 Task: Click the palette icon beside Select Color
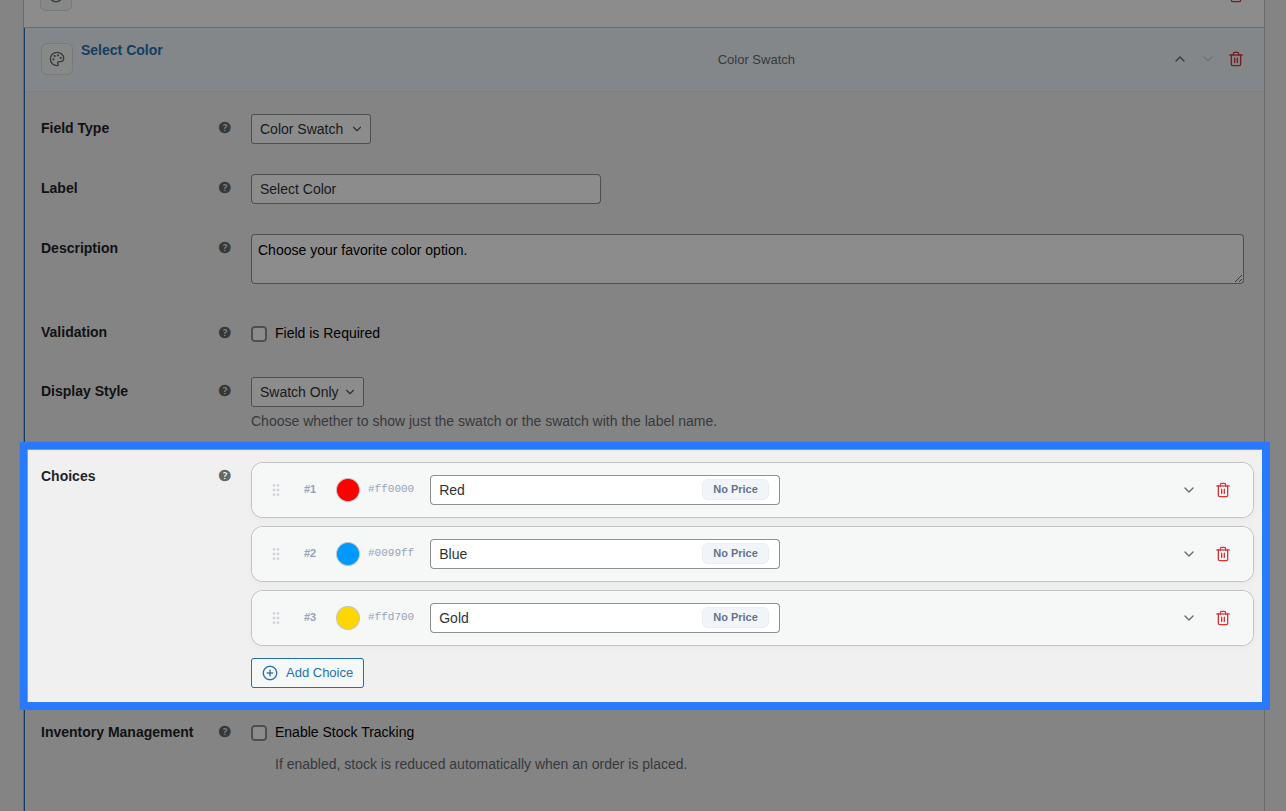(57, 59)
